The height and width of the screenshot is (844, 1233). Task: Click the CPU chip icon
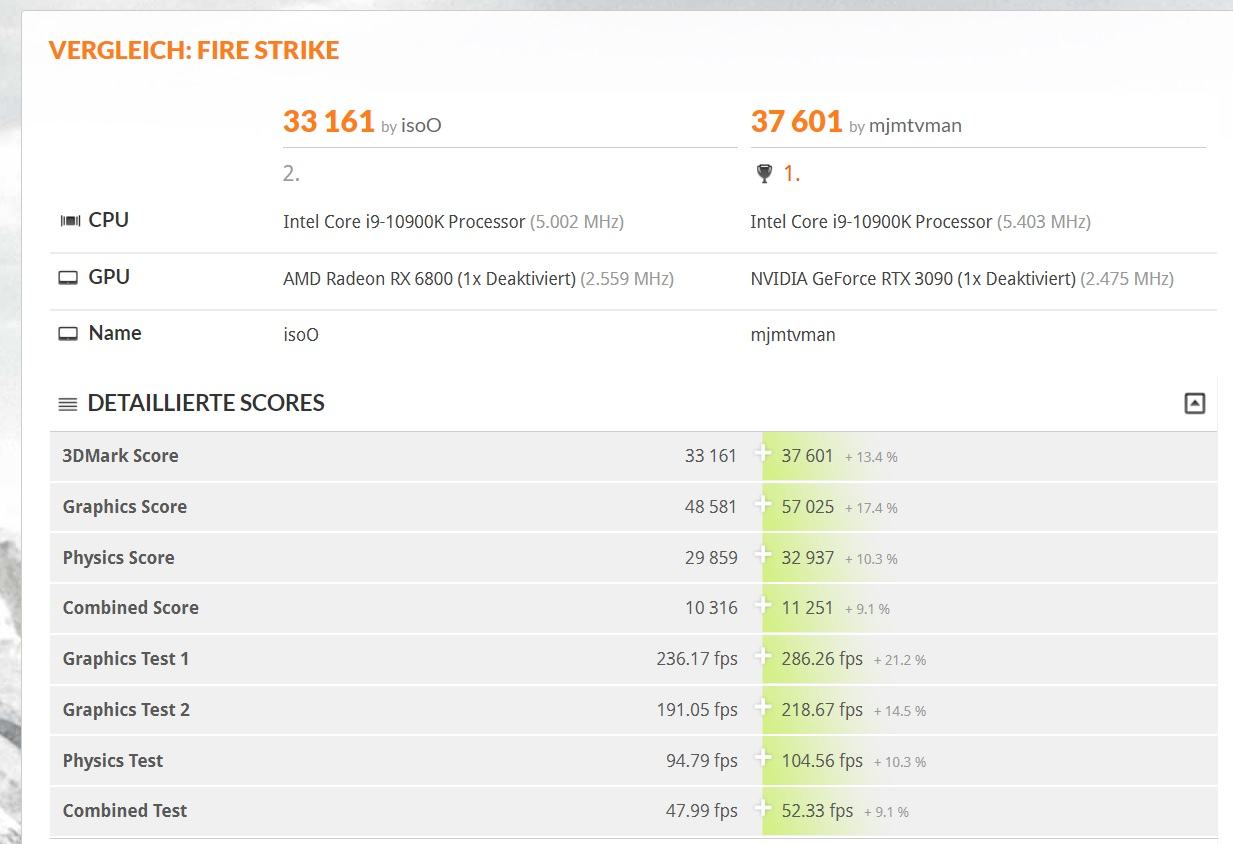(x=70, y=220)
